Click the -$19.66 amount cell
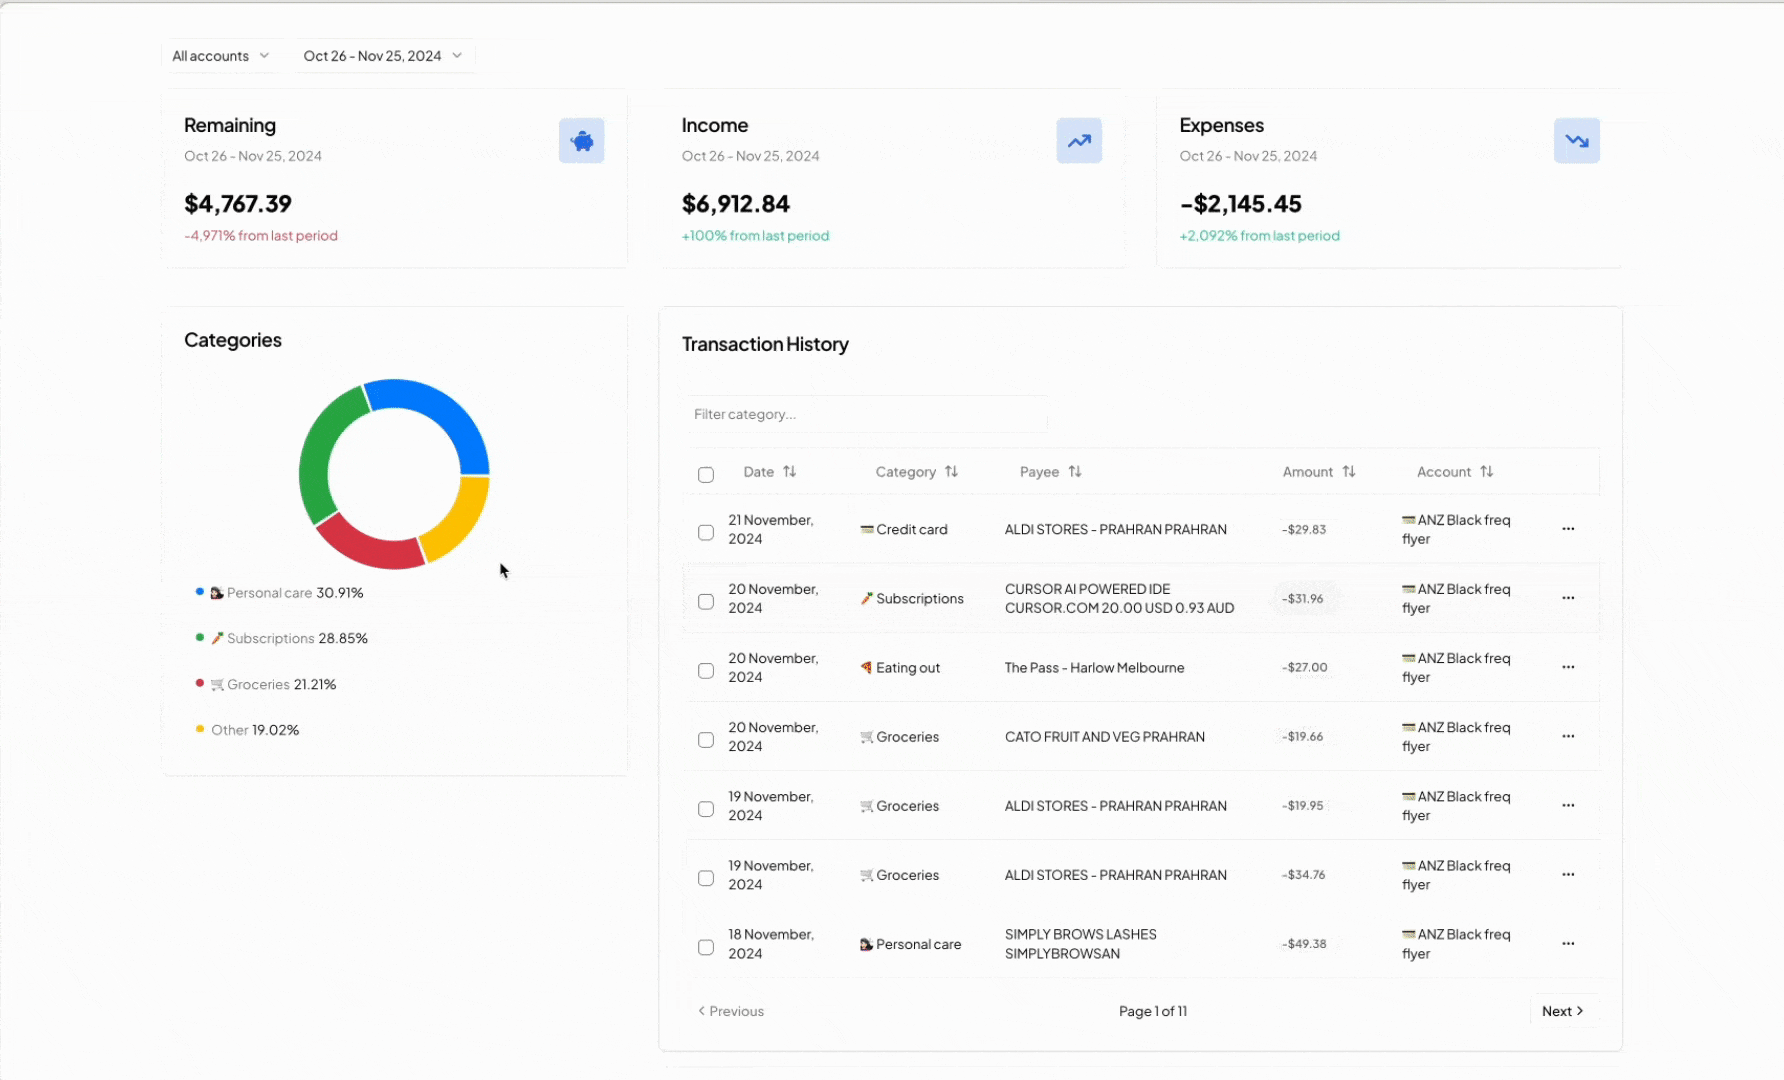 click(x=1303, y=737)
